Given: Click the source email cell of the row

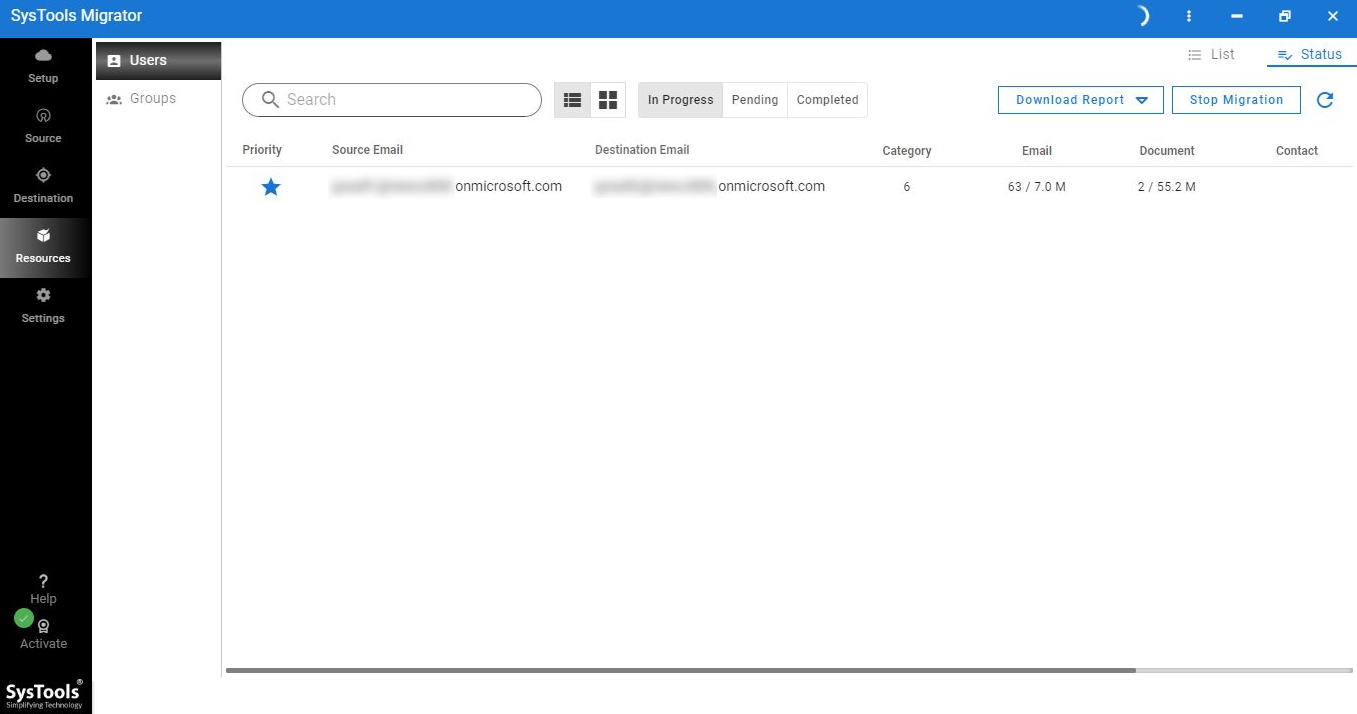Looking at the screenshot, I should 447,186.
